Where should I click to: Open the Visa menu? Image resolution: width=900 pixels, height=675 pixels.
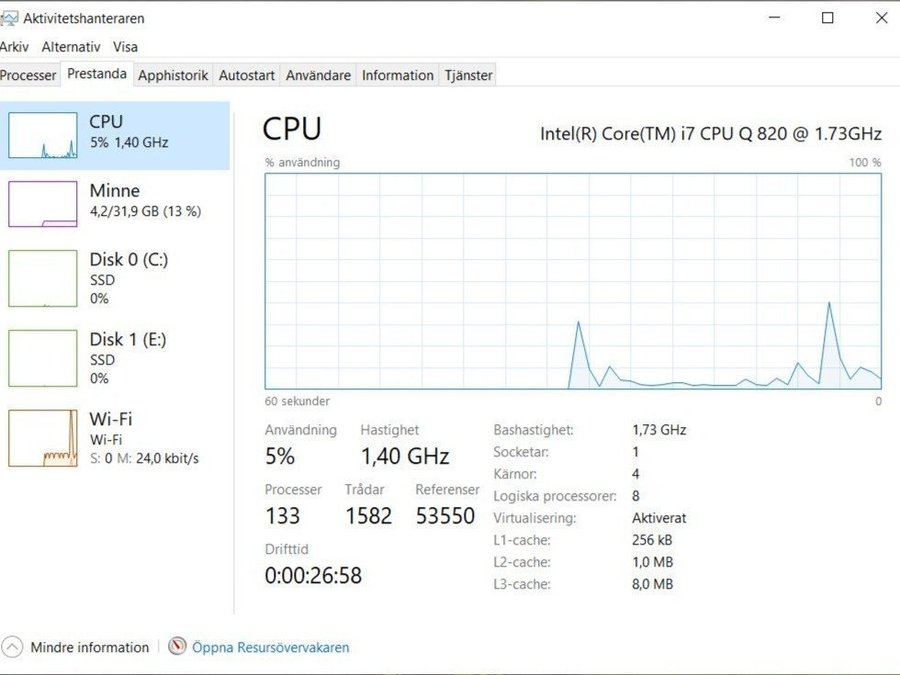(125, 46)
